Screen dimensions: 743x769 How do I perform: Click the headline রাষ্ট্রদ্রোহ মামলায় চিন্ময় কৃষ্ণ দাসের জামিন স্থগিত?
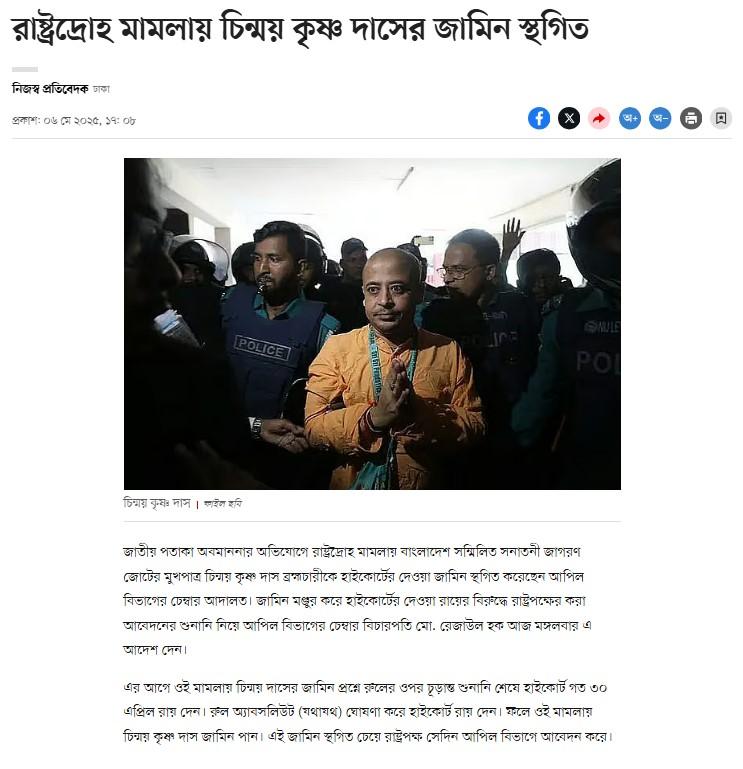tap(300, 29)
